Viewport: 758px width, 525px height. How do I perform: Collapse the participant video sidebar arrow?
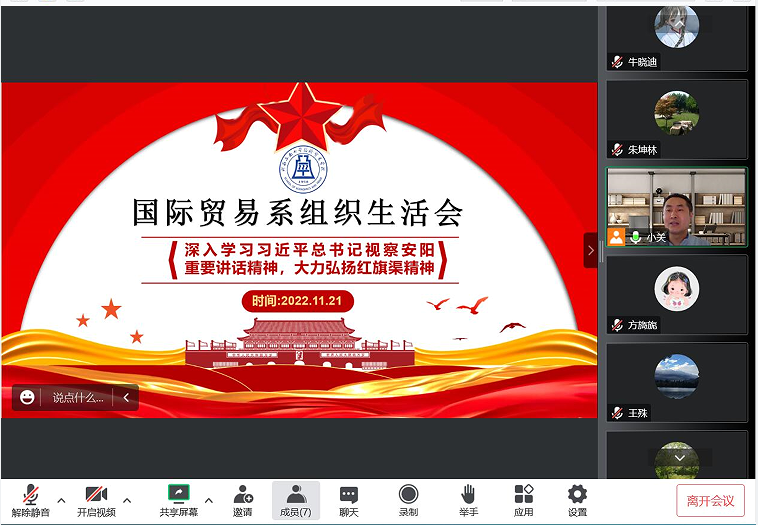point(590,250)
